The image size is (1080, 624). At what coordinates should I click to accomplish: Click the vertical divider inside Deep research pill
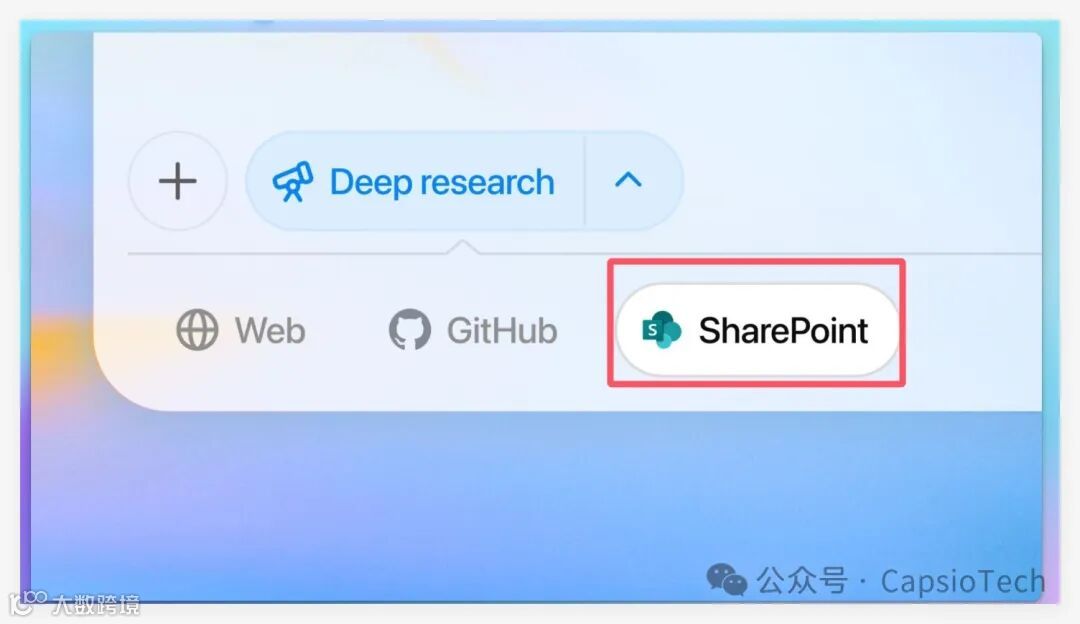pyautogui.click(x=585, y=181)
